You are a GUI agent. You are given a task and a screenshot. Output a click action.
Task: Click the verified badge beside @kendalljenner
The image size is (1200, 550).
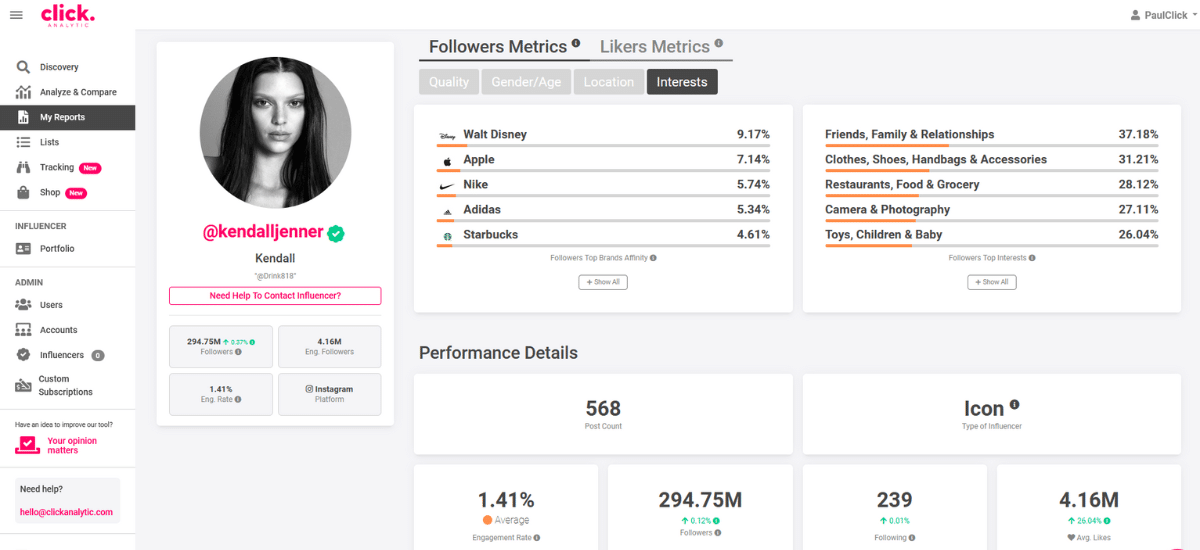tap(337, 233)
